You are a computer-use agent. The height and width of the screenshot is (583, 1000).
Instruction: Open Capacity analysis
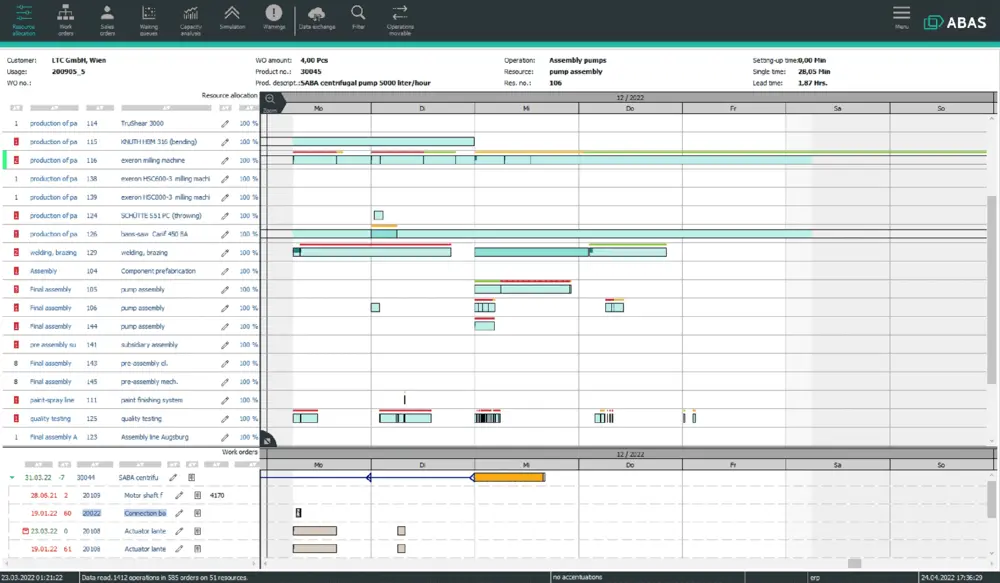click(191, 20)
